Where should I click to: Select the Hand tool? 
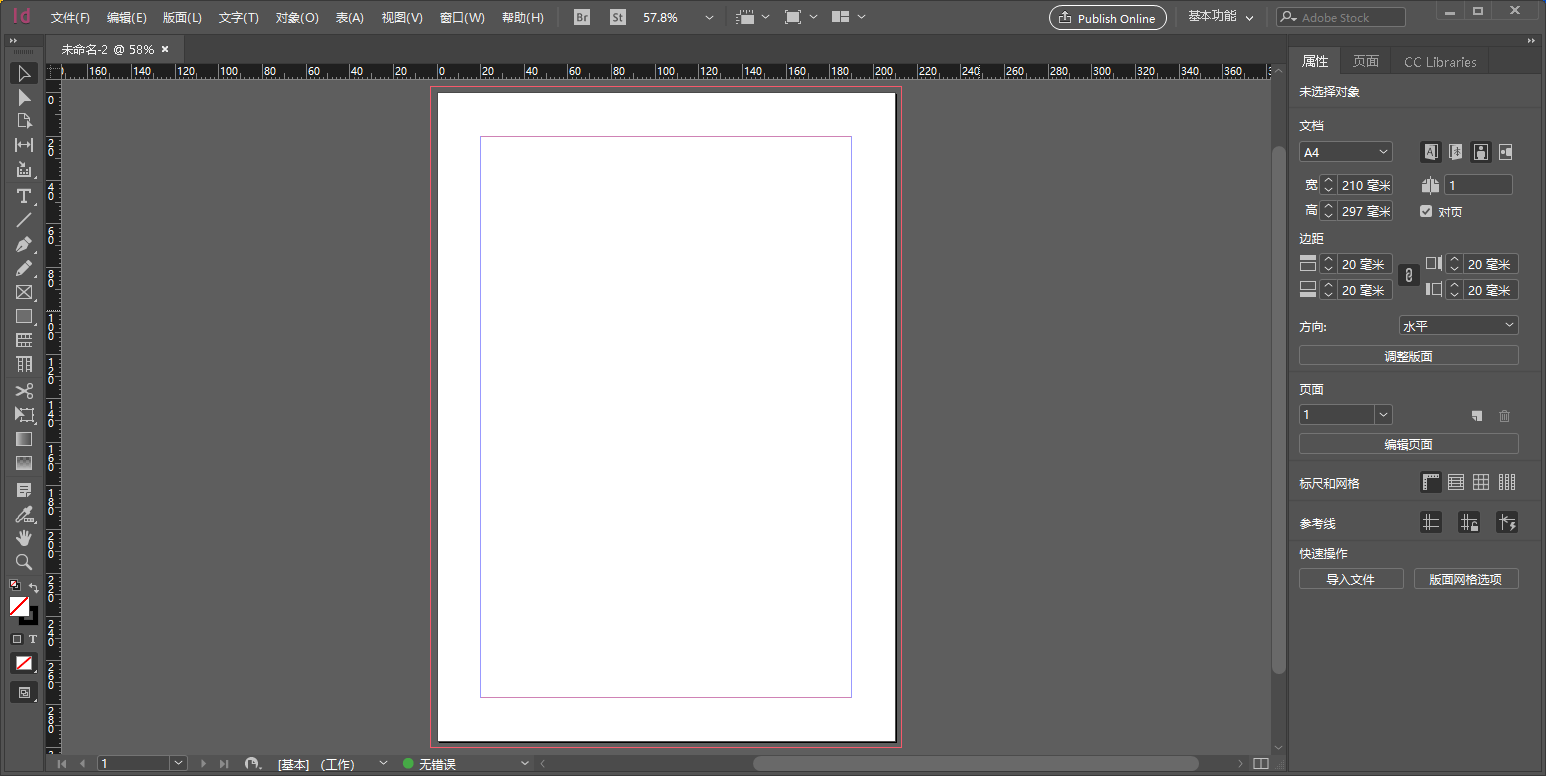click(24, 538)
